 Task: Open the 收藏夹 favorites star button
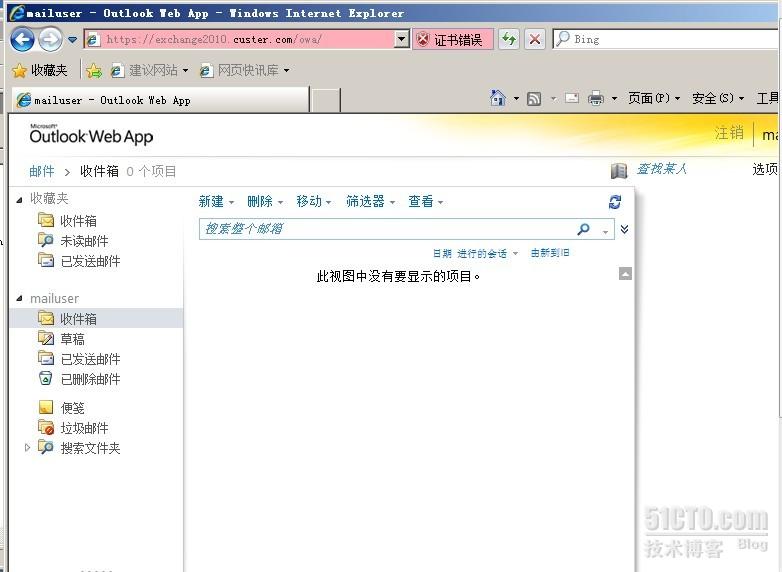click(39, 70)
